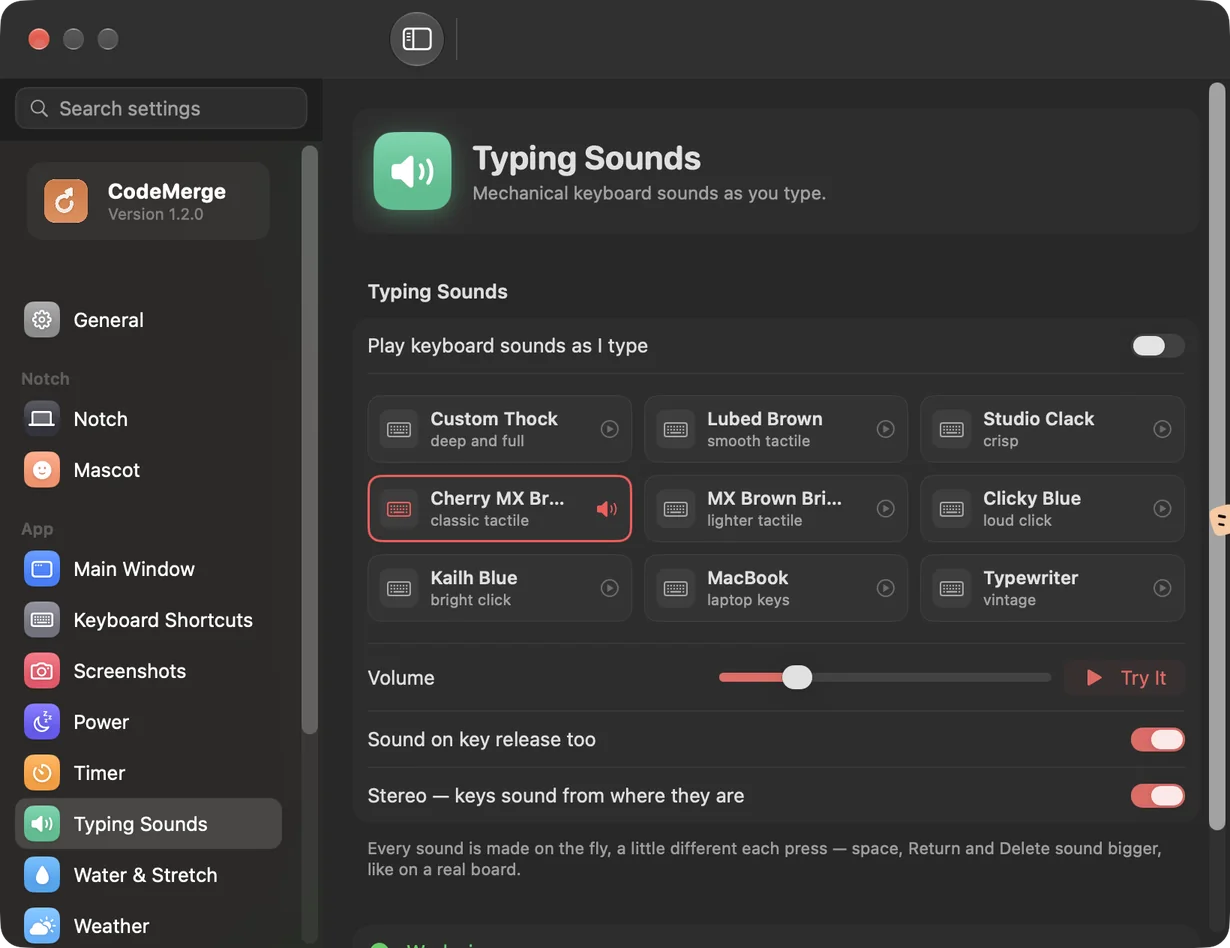Open Screenshots settings
The height and width of the screenshot is (948, 1230).
[x=148, y=671]
